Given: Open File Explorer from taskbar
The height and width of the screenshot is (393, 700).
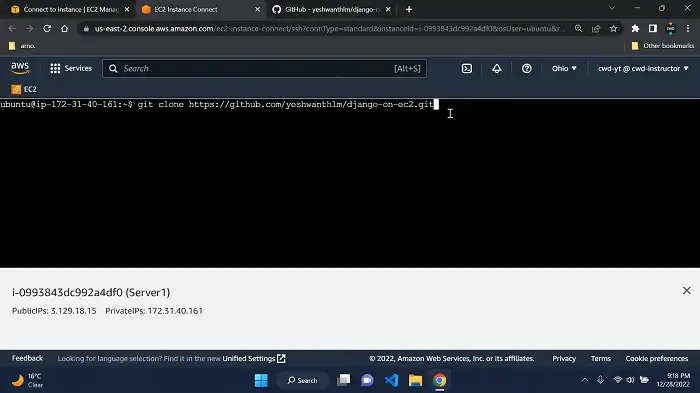Looking at the screenshot, I should [x=416, y=380].
